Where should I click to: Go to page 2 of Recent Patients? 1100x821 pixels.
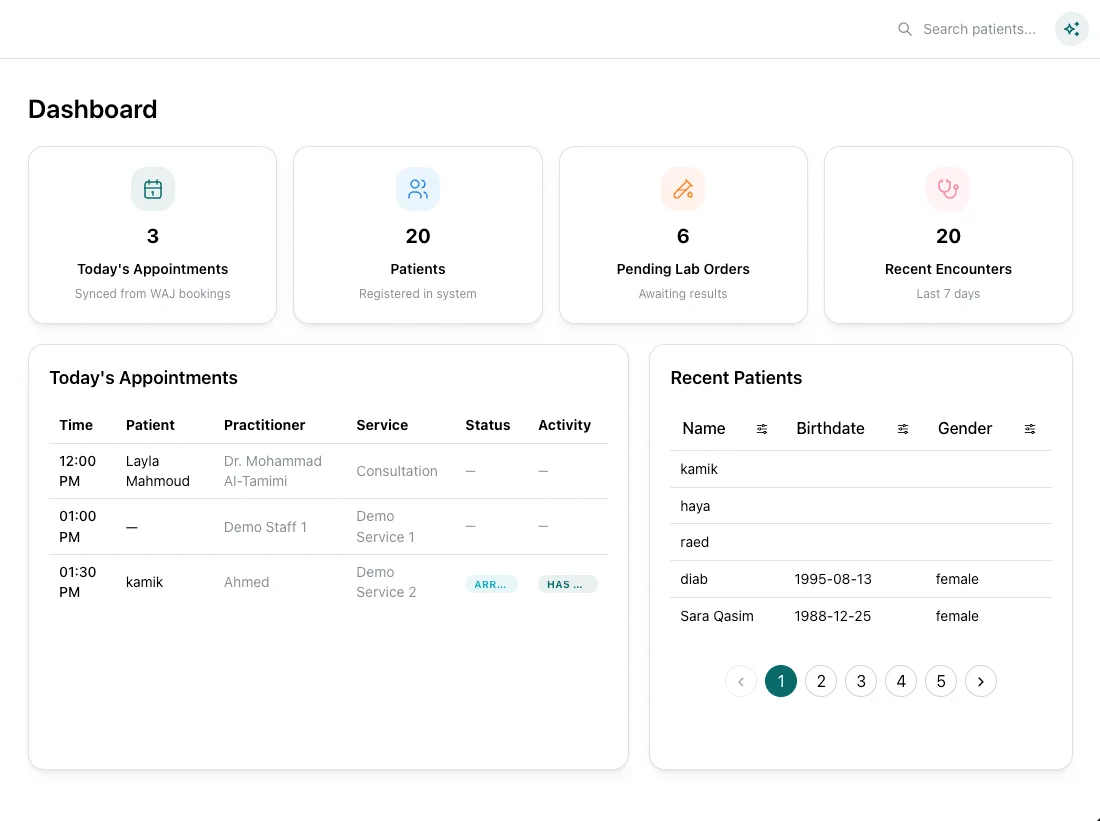tap(821, 681)
